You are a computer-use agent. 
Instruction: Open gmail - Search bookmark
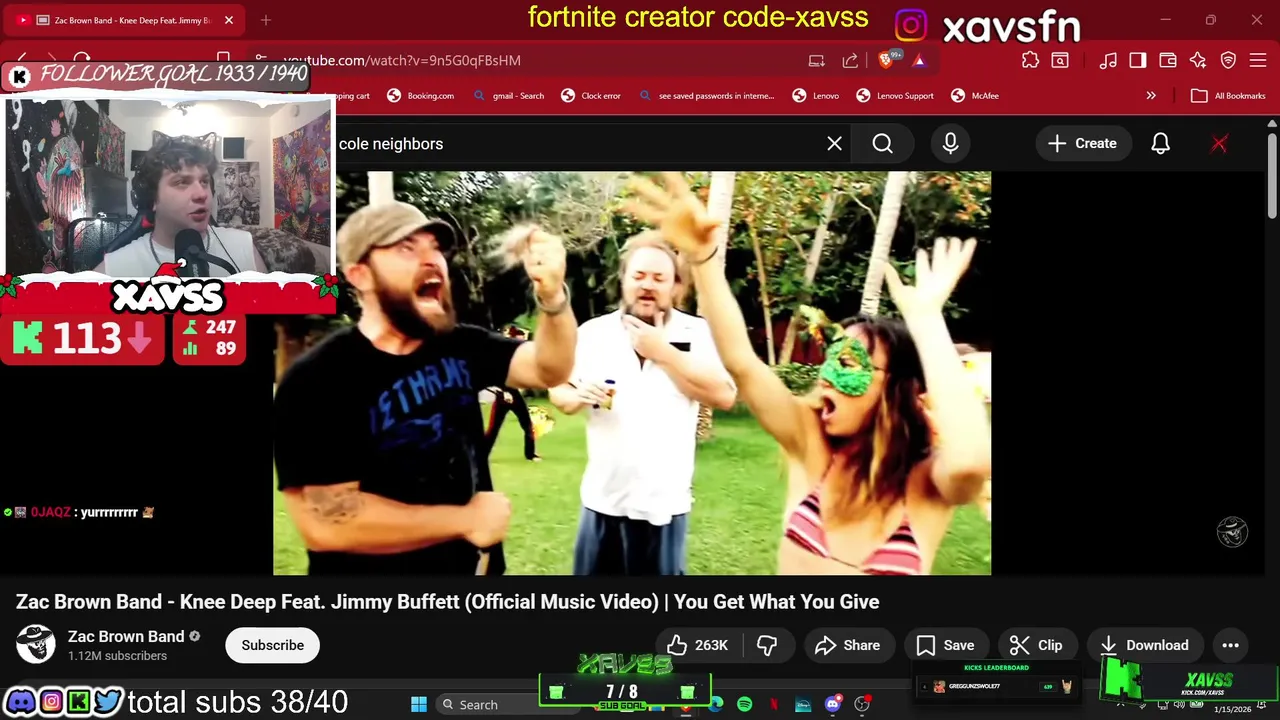tap(509, 96)
